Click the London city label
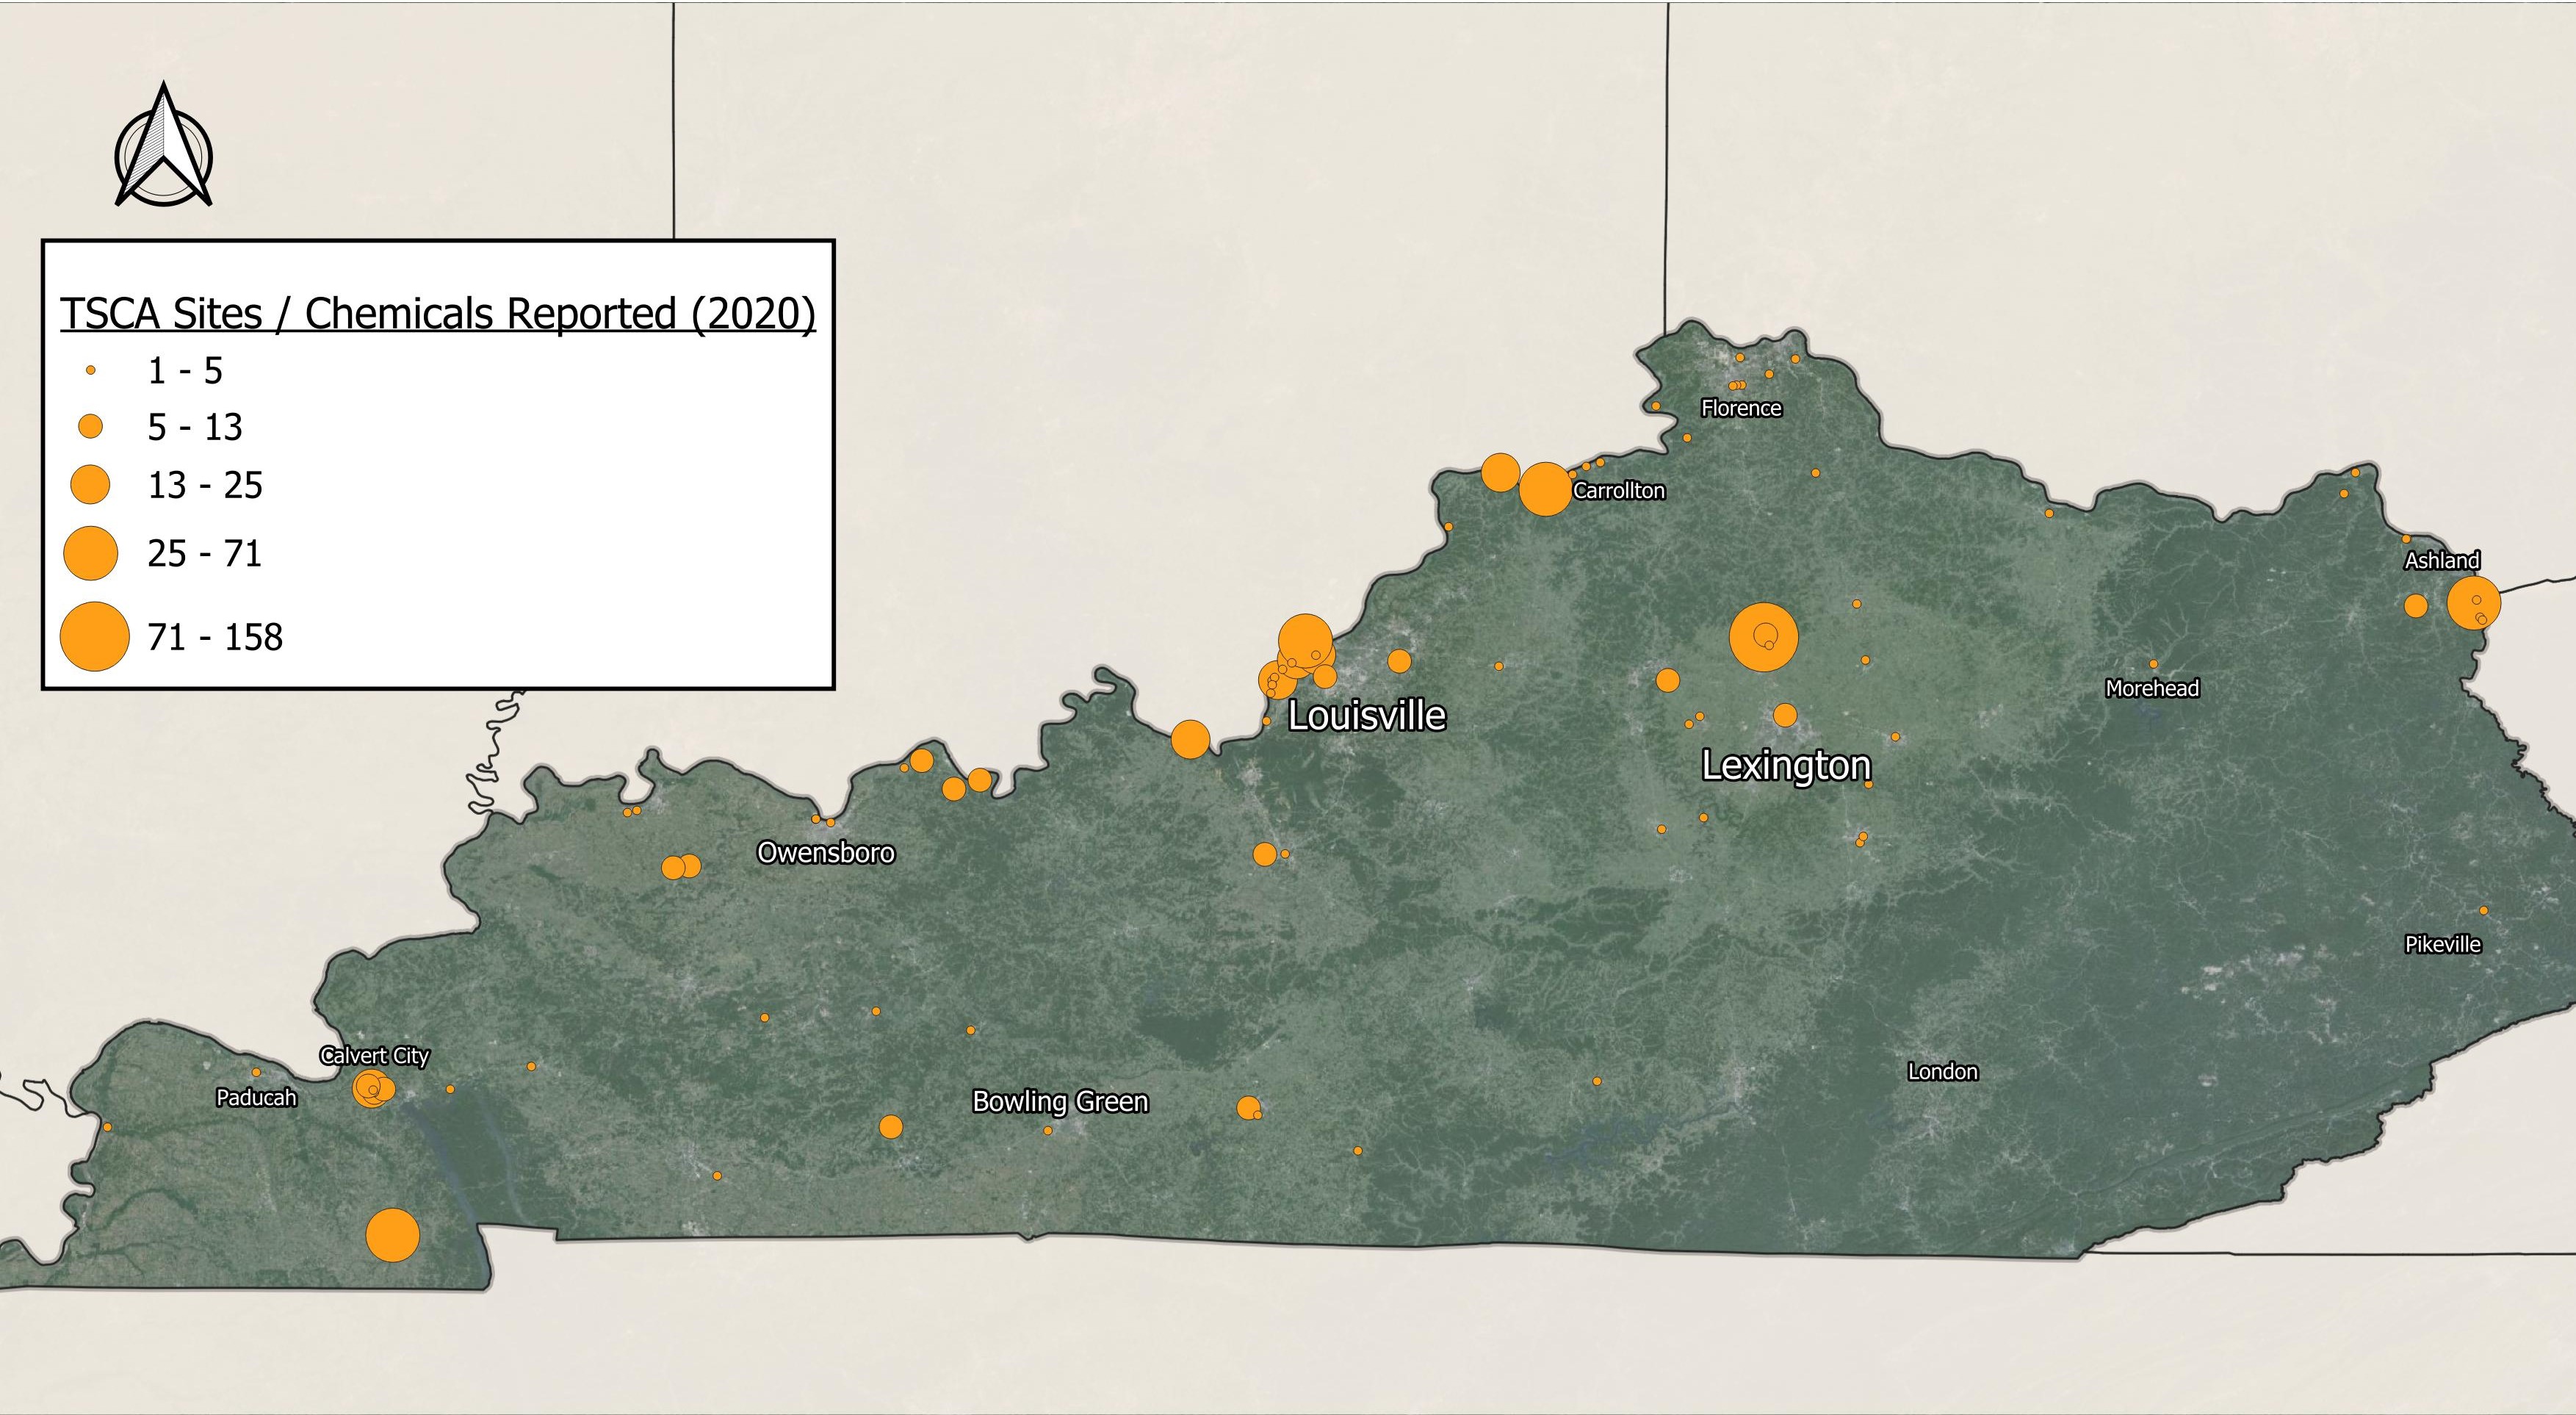This screenshot has width=2576, height=1415. click(x=1942, y=1072)
